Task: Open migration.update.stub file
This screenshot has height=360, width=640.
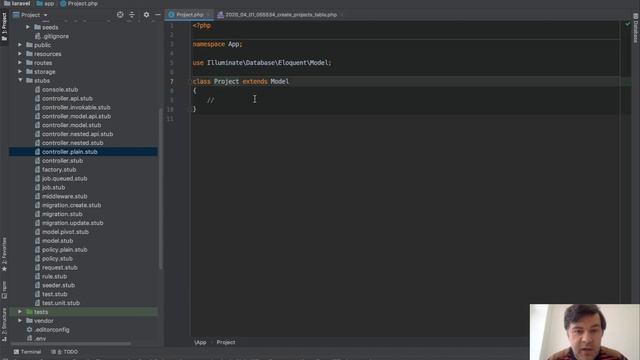Action: (x=73, y=223)
